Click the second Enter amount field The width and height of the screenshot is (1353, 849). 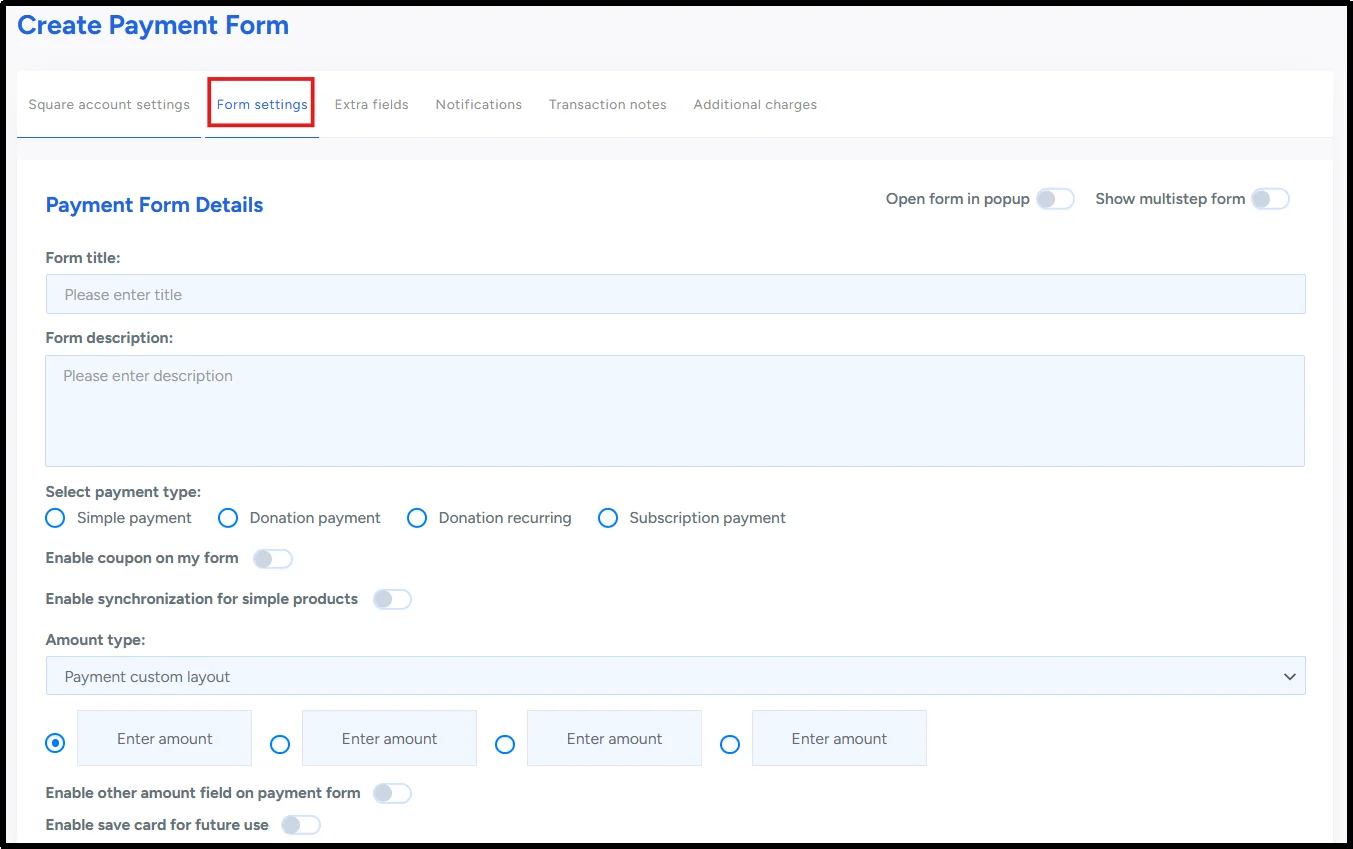[x=389, y=738]
